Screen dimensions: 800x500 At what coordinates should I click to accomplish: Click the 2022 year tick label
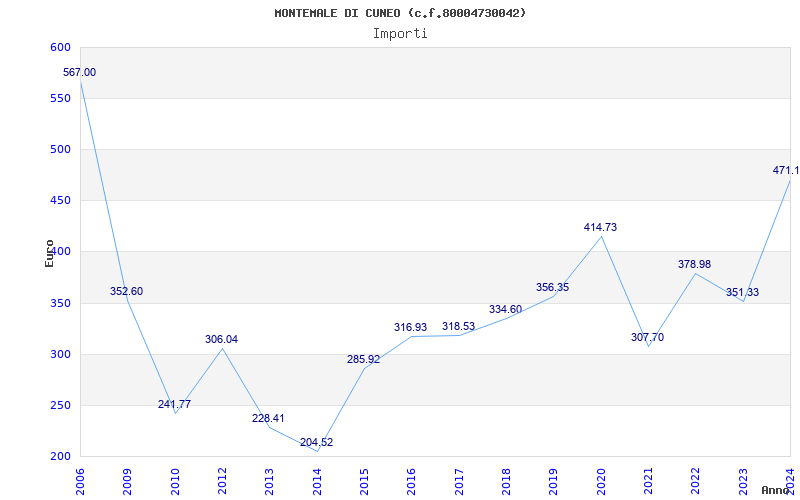tap(696, 482)
